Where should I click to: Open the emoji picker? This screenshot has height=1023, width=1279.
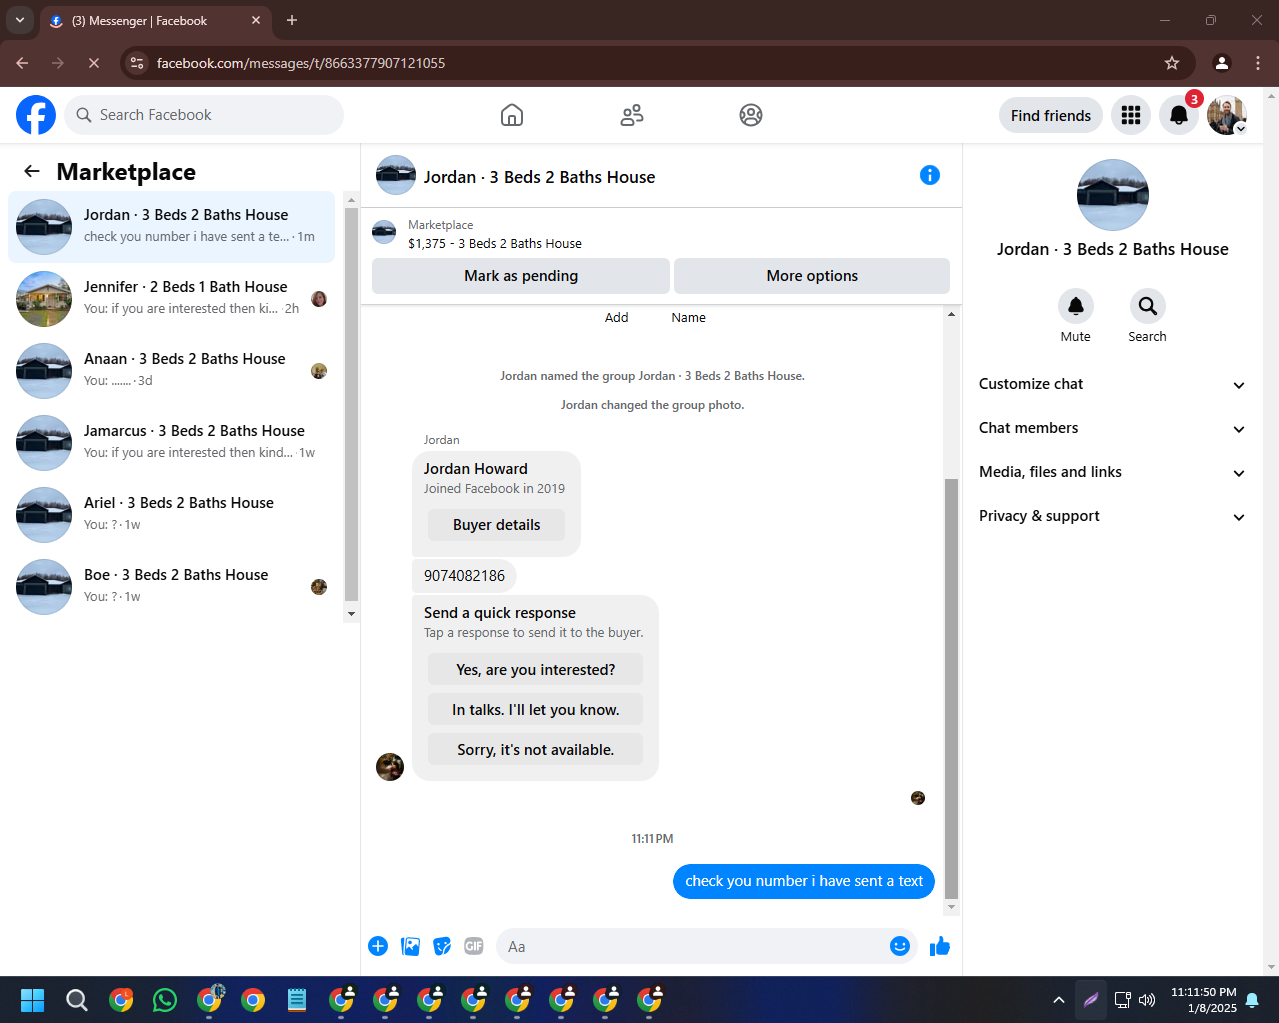point(900,946)
